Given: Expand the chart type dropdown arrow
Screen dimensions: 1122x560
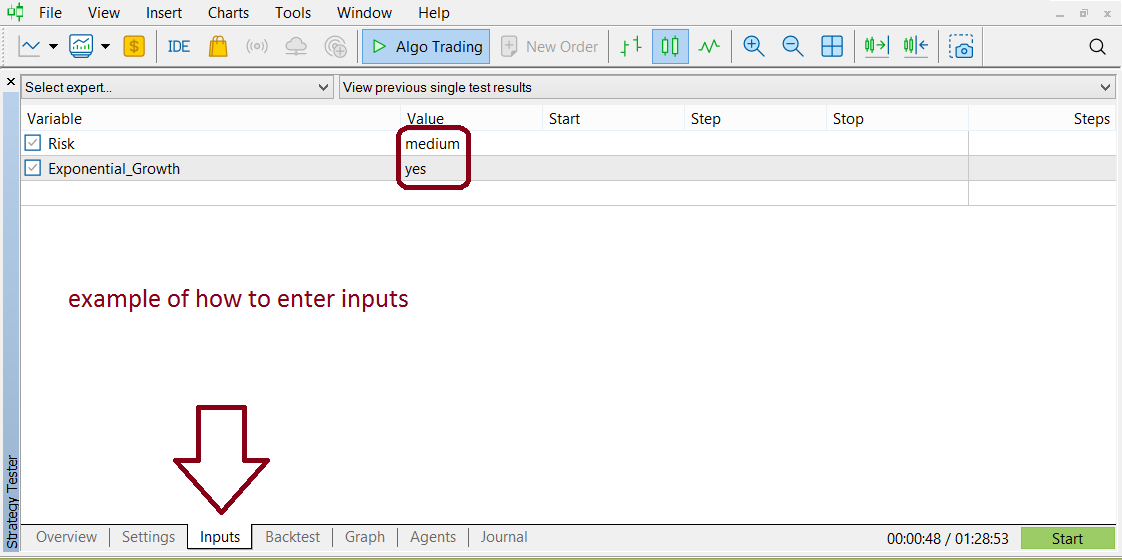Looking at the screenshot, I should coord(53,47).
